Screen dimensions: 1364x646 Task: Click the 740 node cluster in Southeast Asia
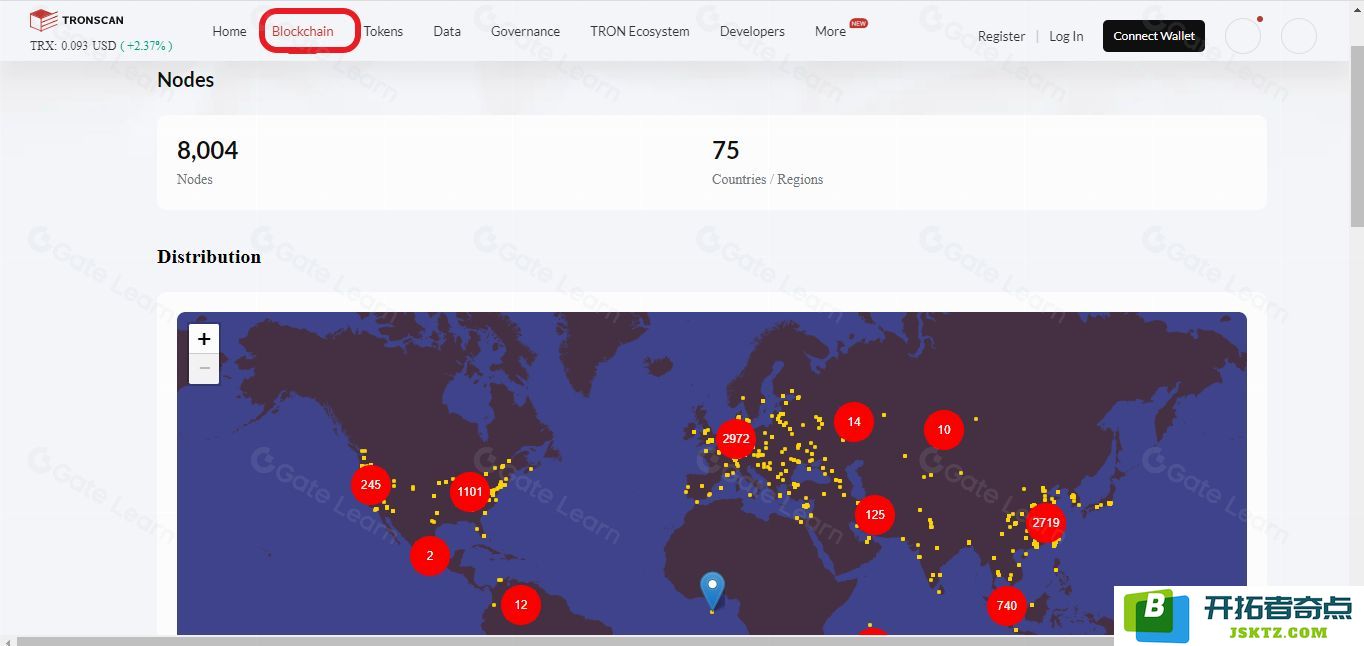pyautogui.click(x=1007, y=605)
